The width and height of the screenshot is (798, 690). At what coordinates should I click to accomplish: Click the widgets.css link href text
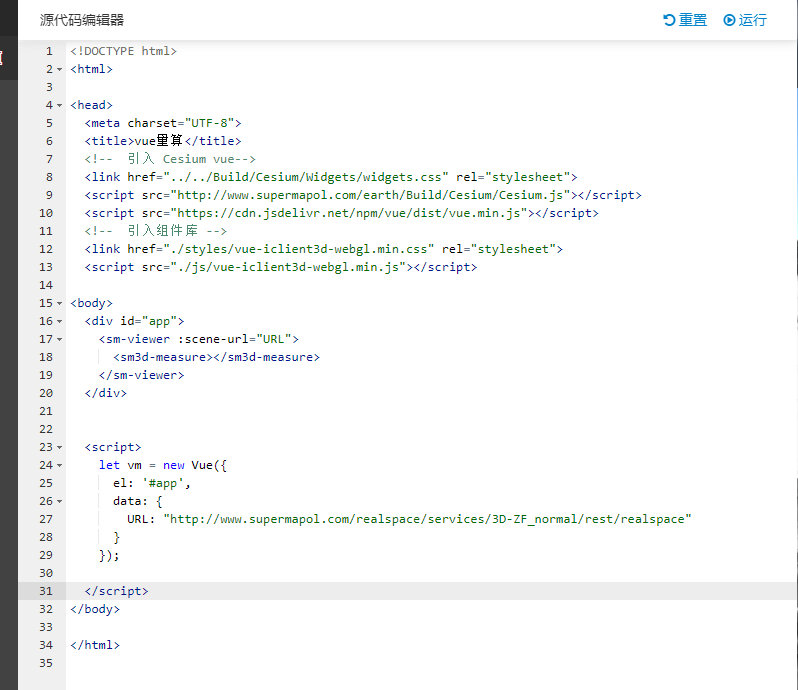[x=306, y=177]
